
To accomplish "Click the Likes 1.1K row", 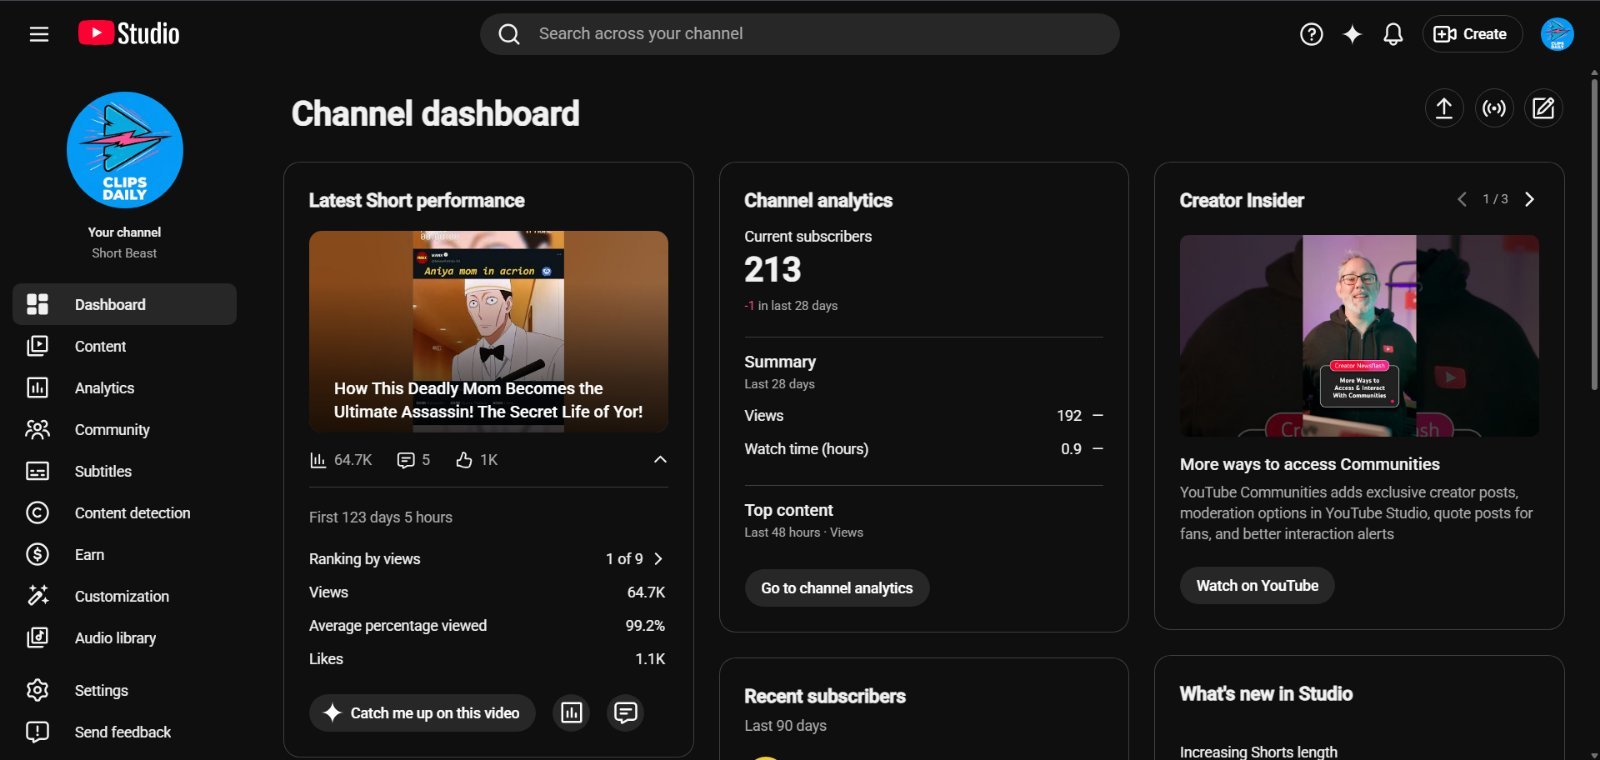I will (488, 659).
